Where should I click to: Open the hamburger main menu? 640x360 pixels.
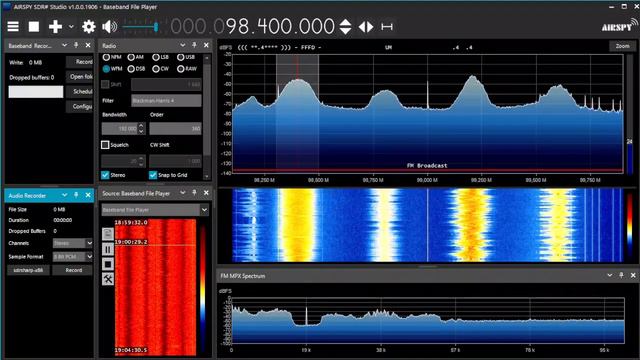13,27
